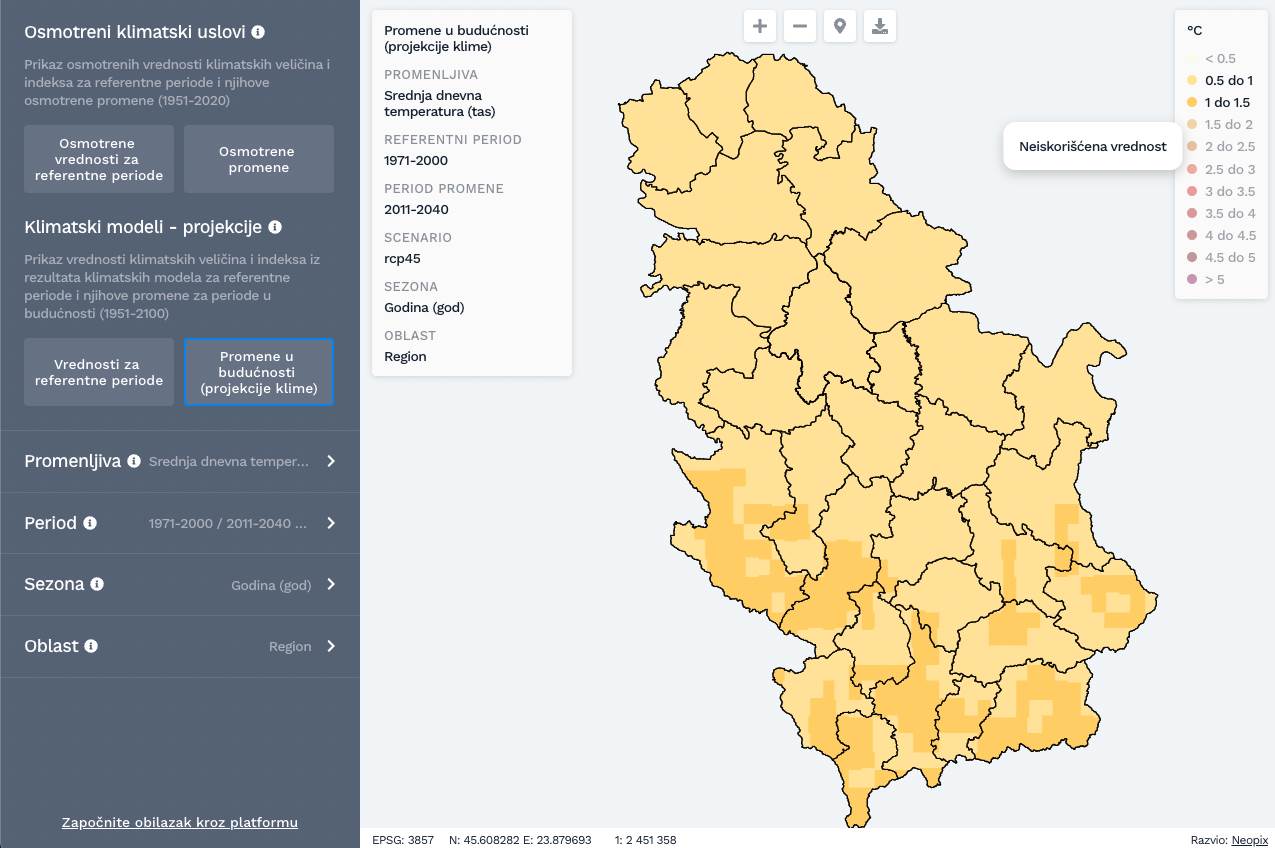Click Započnite obilazak kroz platformu link

(x=180, y=822)
